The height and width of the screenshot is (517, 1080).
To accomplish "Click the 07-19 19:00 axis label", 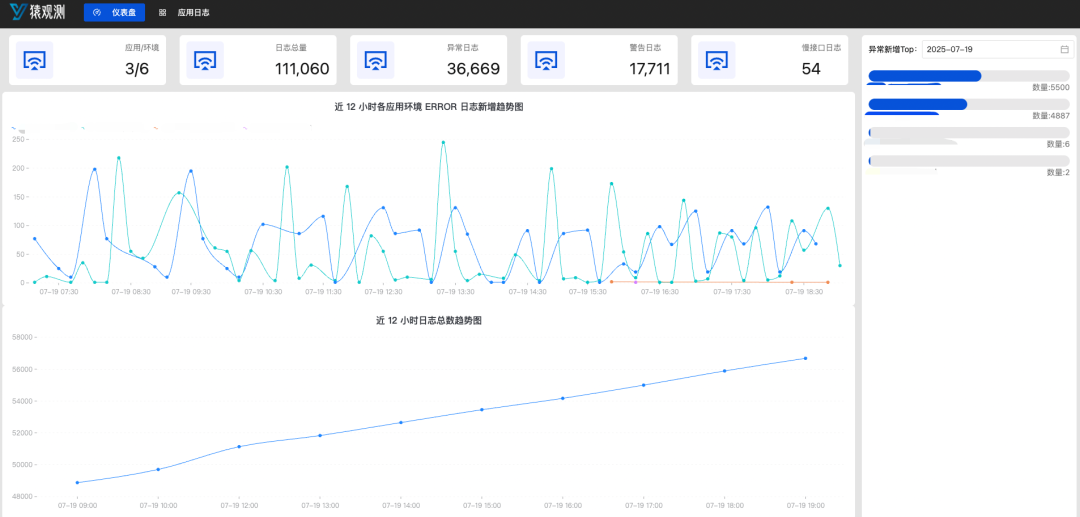I will click(x=805, y=505).
